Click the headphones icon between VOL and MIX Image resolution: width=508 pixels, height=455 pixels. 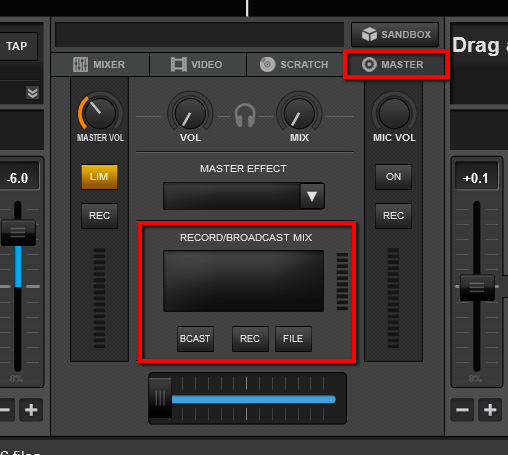pyautogui.click(x=245, y=115)
